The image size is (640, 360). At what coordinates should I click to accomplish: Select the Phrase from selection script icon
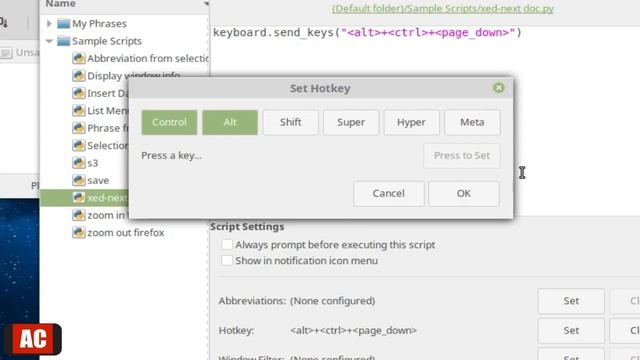pos(79,128)
